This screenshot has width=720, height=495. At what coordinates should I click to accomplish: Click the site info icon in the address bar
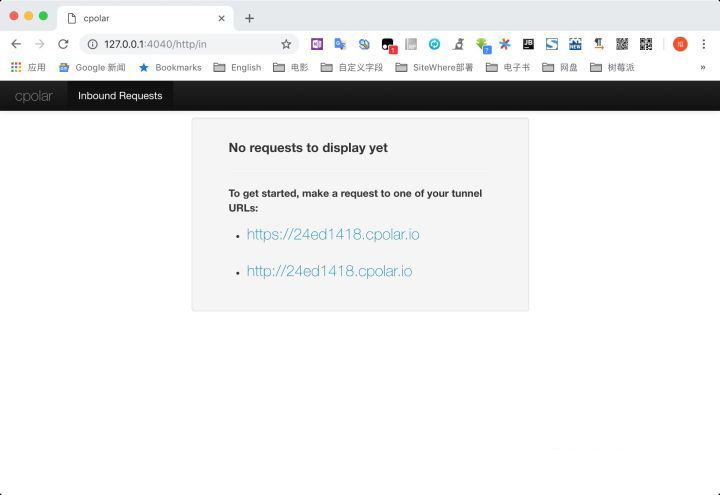pos(93,44)
